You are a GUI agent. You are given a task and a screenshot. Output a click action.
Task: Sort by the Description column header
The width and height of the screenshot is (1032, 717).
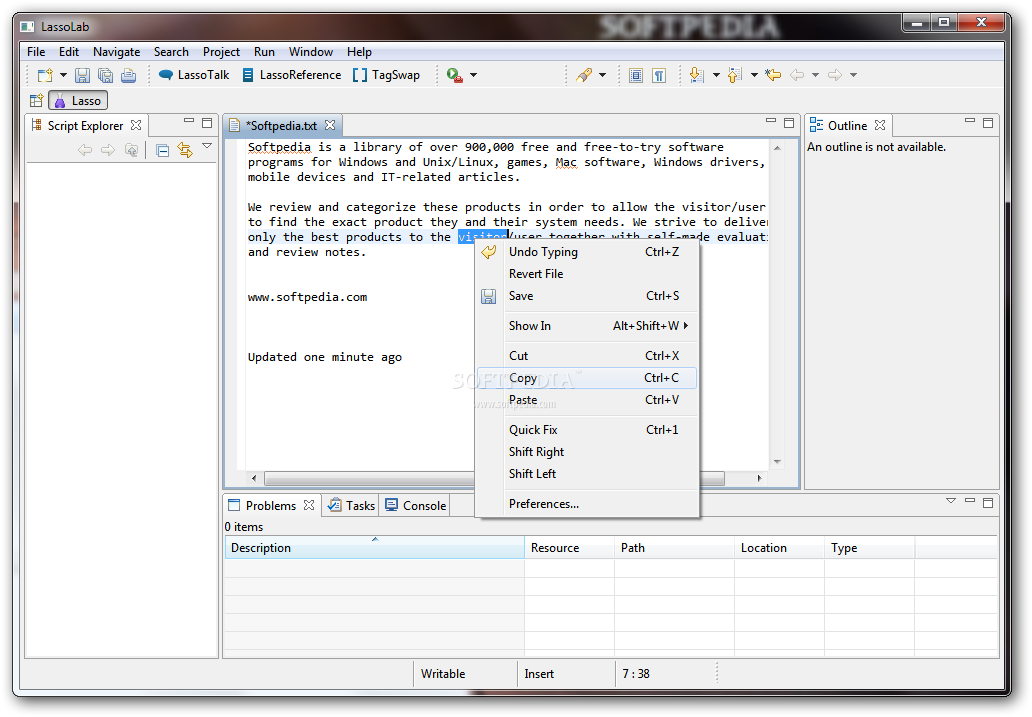(374, 548)
